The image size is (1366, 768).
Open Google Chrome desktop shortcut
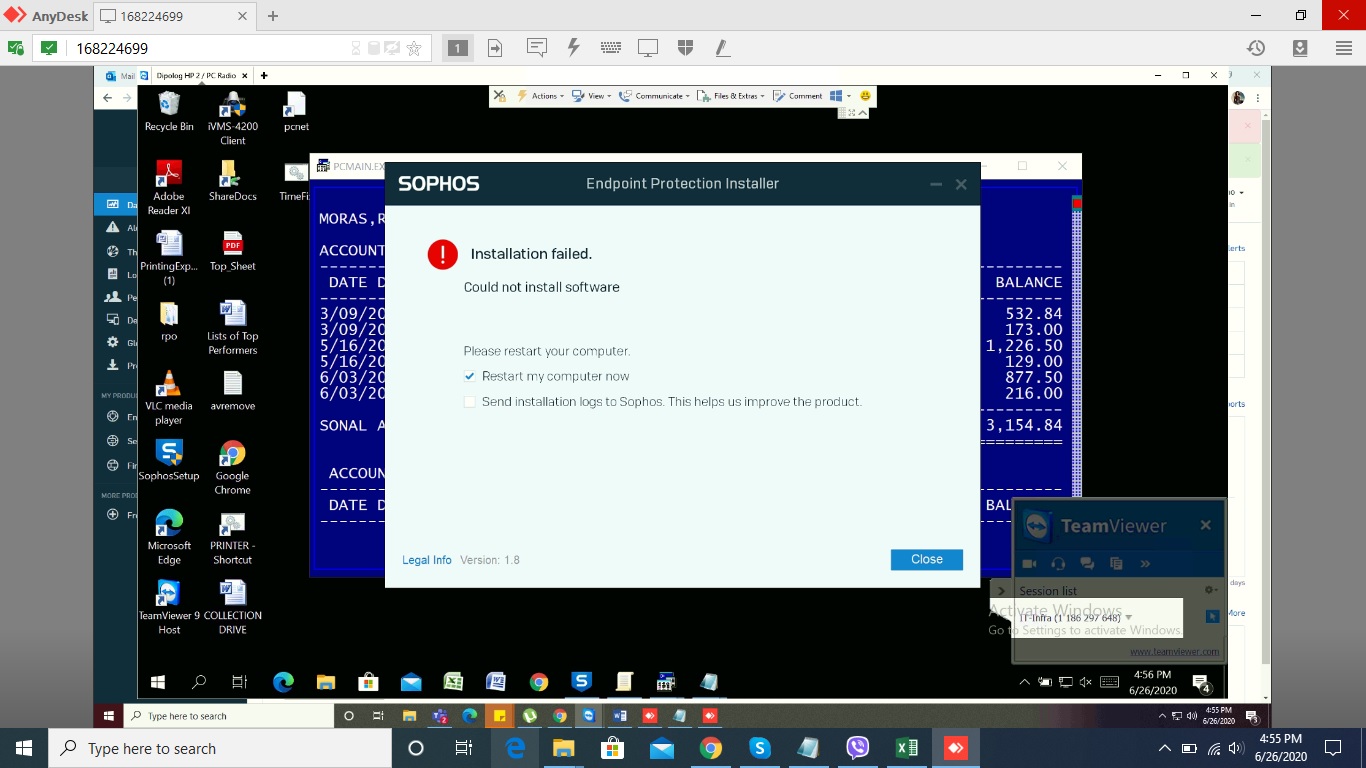233,468
